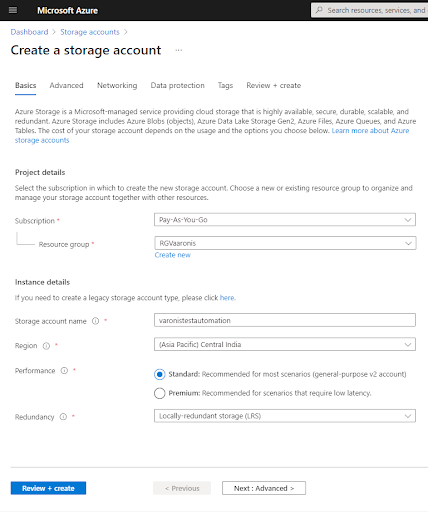This screenshot has width=428, height=512.
Task: Switch to the Networking tab
Action: 117,86
